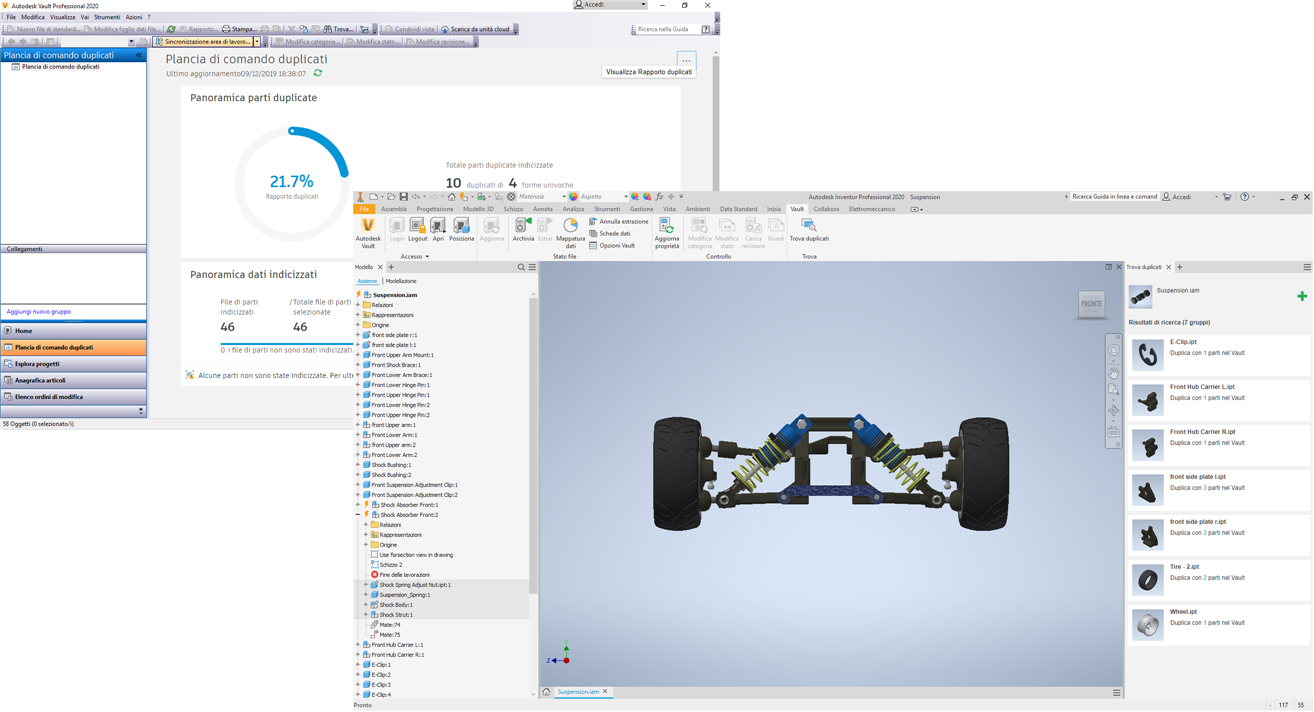Open the Inventor File tab

point(364,209)
